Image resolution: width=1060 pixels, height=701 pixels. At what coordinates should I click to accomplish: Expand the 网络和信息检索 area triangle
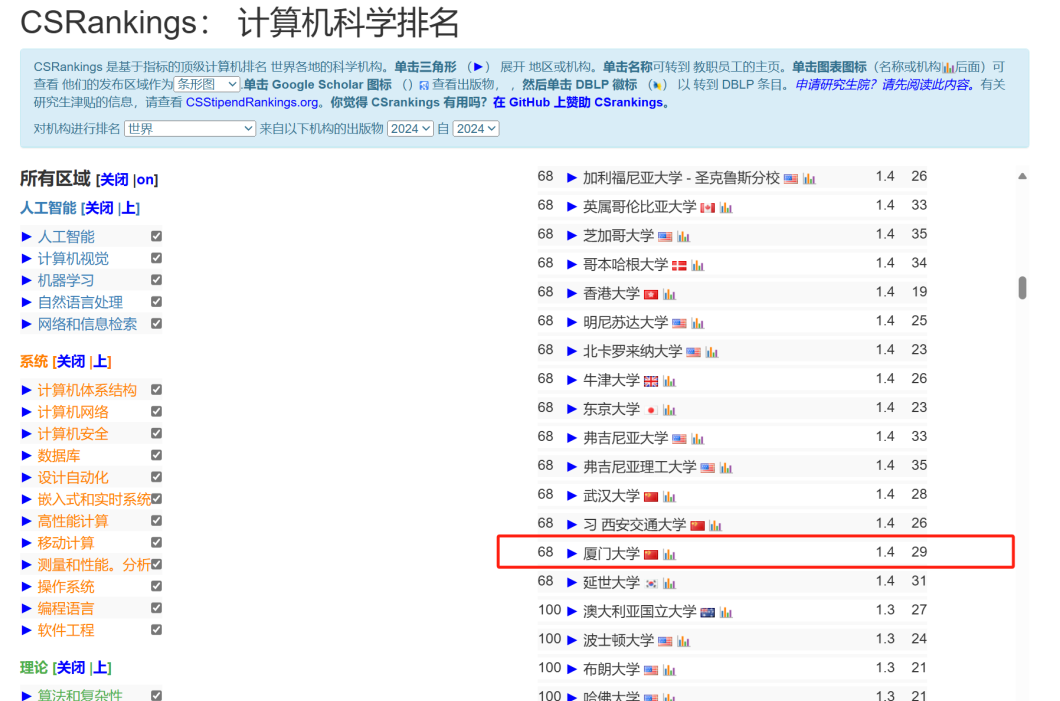[26, 324]
